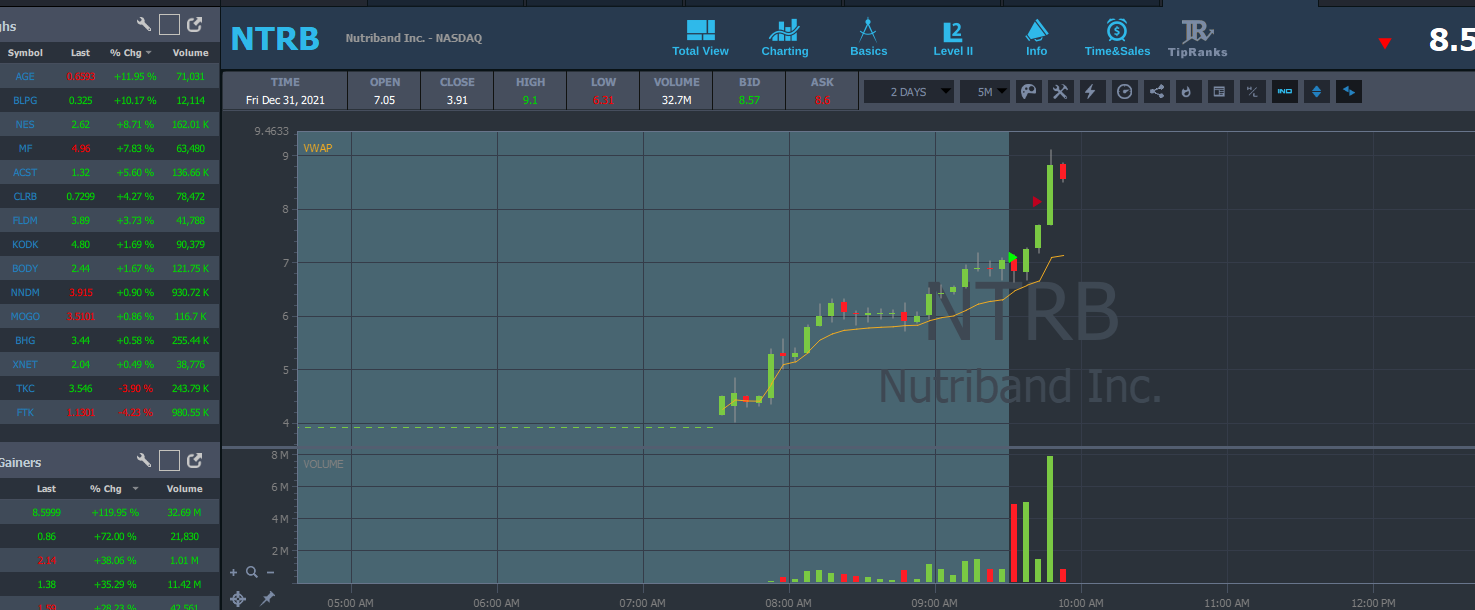Open the Level II view
This screenshot has width=1475, height=610.
tap(953, 39)
